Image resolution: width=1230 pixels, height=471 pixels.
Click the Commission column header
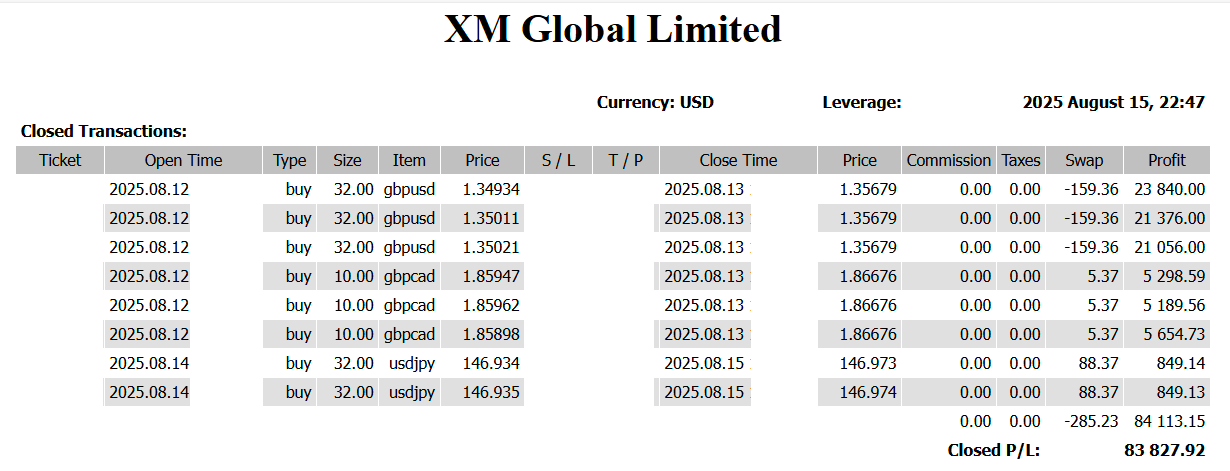click(x=948, y=160)
